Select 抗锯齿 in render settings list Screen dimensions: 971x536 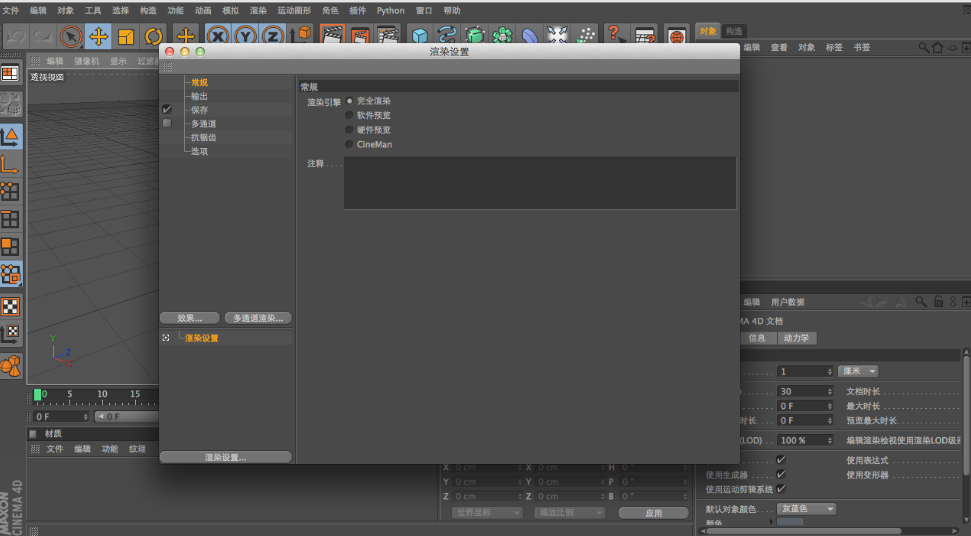pos(204,137)
